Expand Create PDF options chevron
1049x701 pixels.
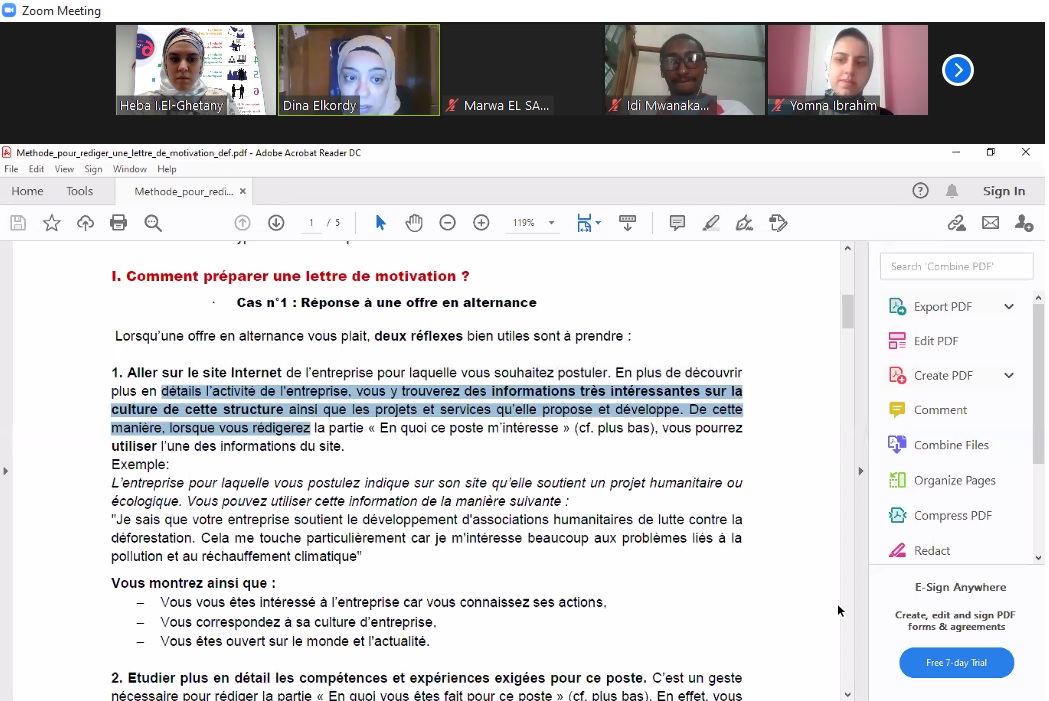pos(1008,376)
